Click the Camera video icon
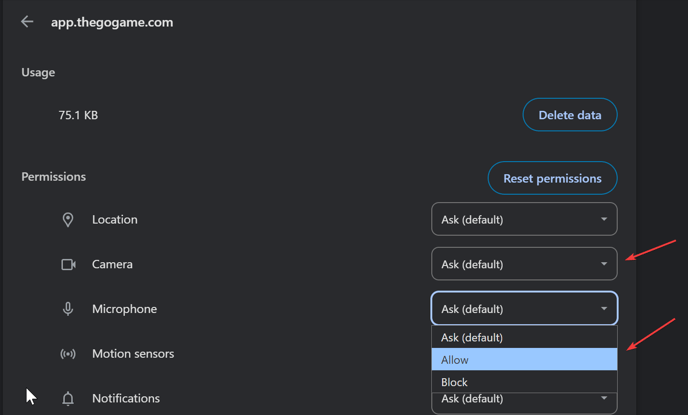The image size is (688, 415). coord(68,265)
